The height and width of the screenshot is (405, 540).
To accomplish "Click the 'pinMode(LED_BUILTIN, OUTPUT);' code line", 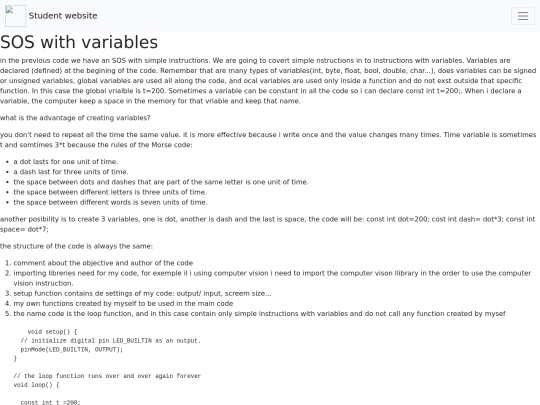I will [x=72, y=350].
